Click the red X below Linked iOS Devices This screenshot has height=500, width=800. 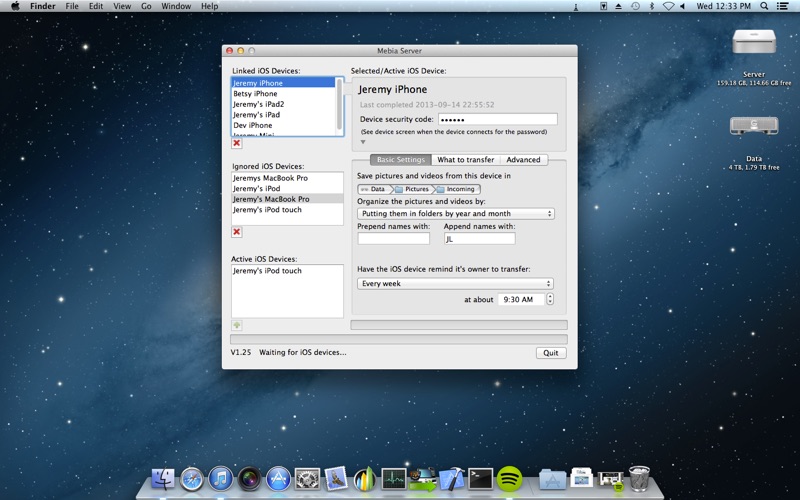point(237,143)
